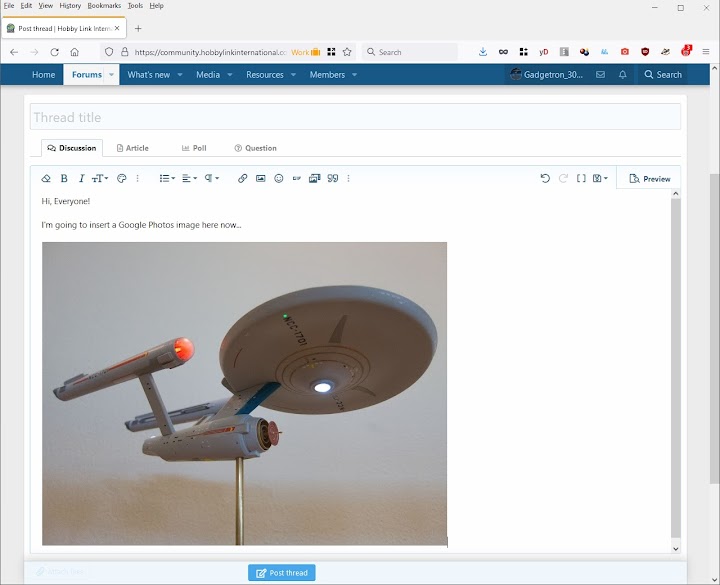The height and width of the screenshot is (585, 720).
Task: Undo the last editor change
Action: click(x=545, y=179)
